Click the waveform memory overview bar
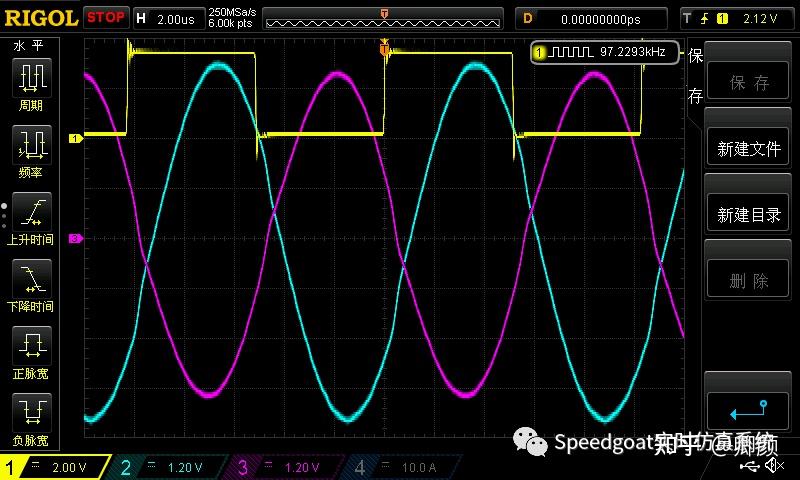Image resolution: width=800 pixels, height=480 pixels. pos(383,19)
